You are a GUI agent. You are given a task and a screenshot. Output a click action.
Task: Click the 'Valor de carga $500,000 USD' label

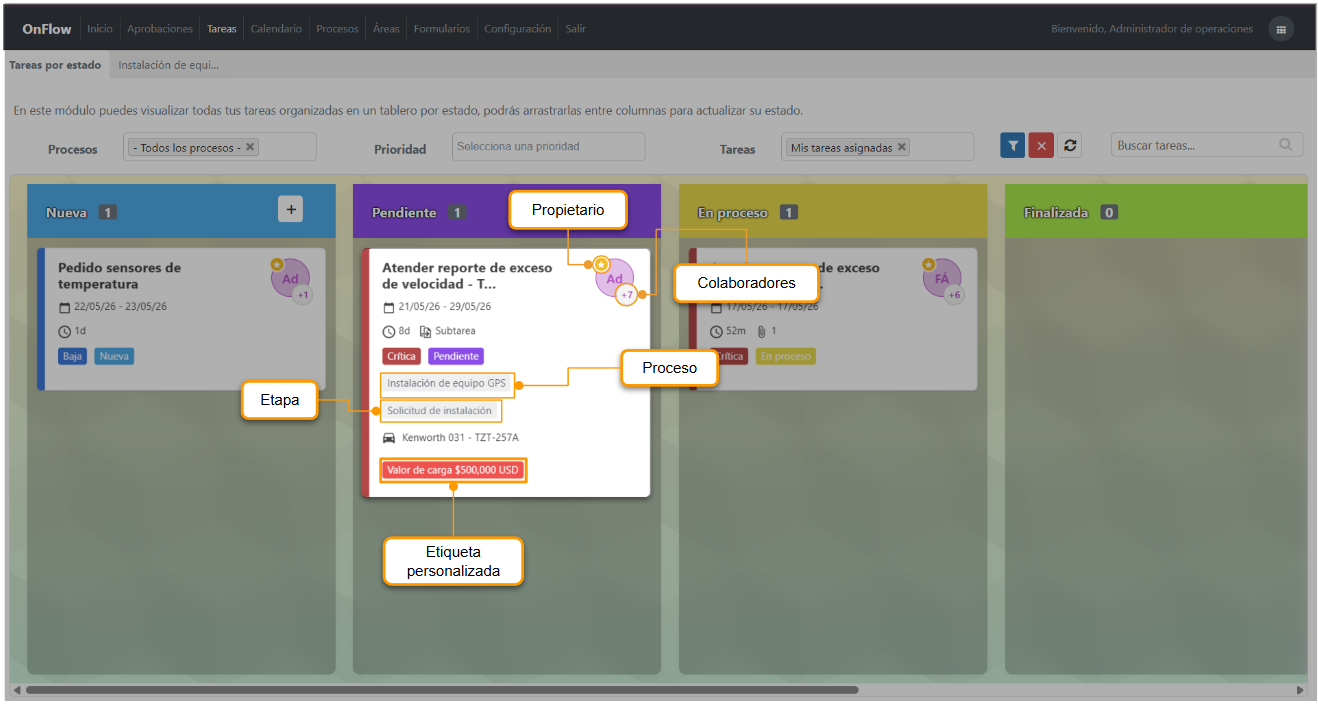[x=453, y=470]
